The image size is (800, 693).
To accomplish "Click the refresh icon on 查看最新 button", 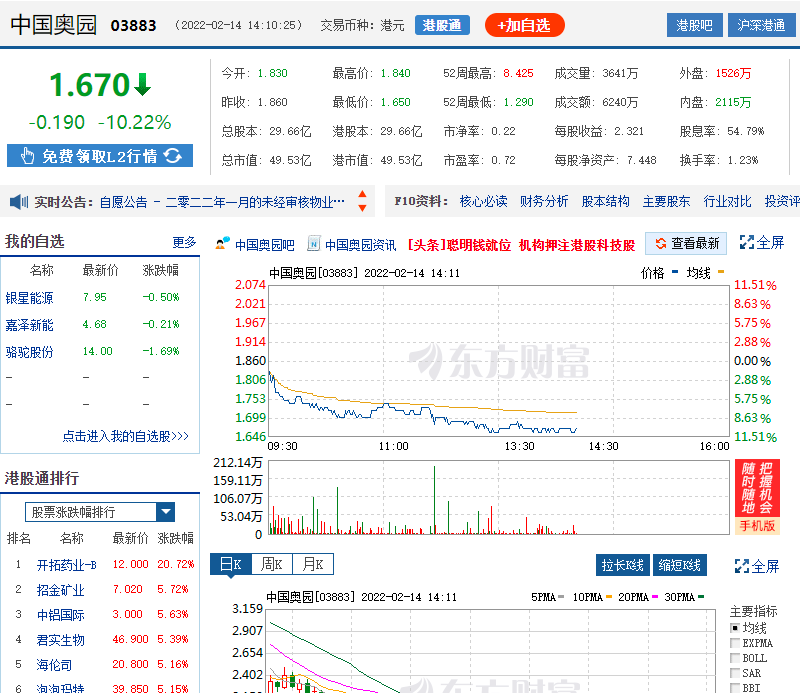I will click(660, 242).
